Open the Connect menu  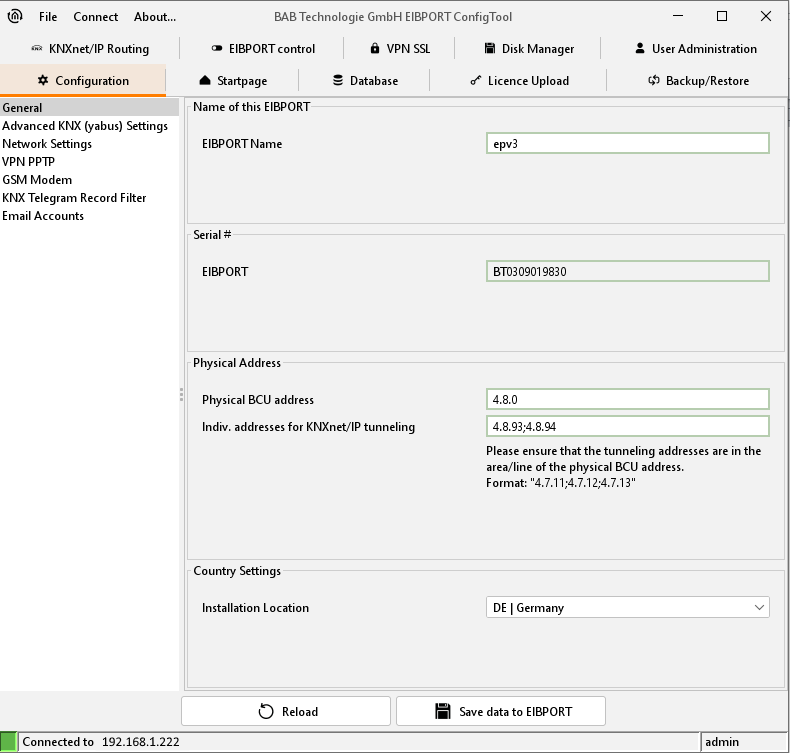tap(96, 17)
